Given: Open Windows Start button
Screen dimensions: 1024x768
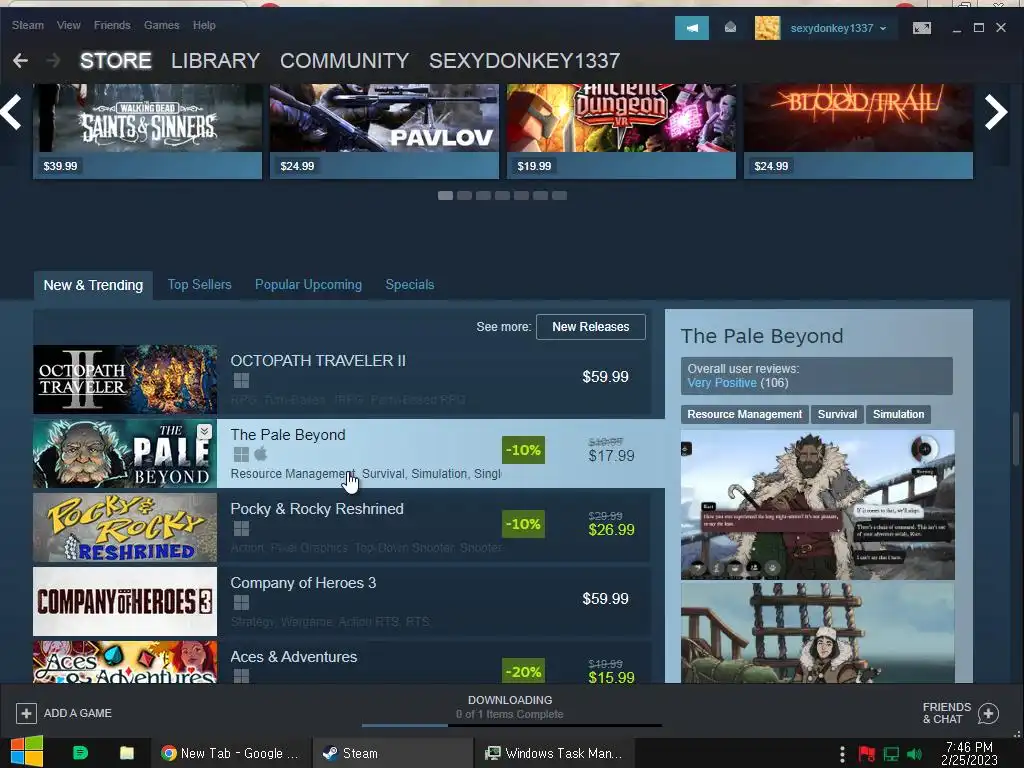Looking at the screenshot, I should coord(27,751).
